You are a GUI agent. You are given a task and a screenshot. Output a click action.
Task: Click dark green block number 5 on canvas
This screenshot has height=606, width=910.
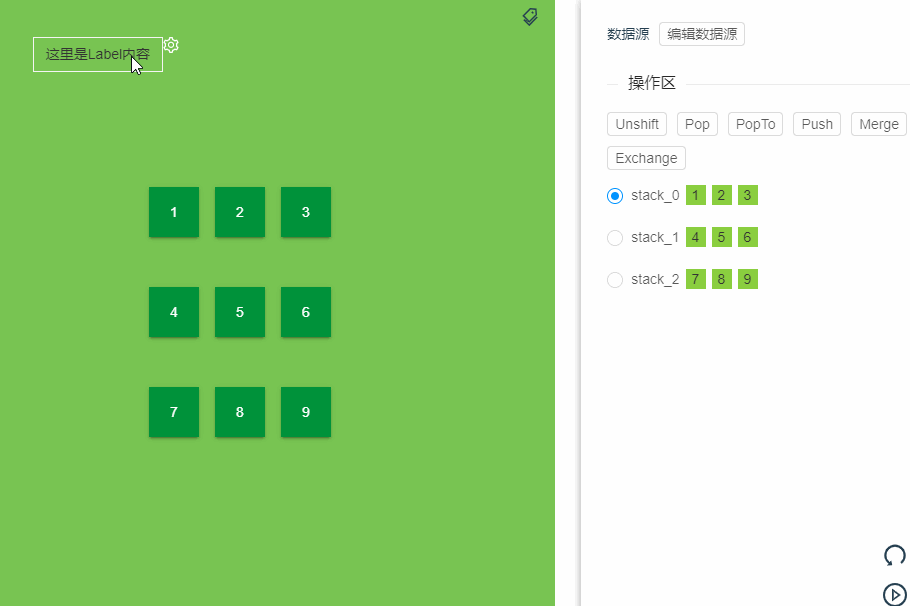coord(240,312)
